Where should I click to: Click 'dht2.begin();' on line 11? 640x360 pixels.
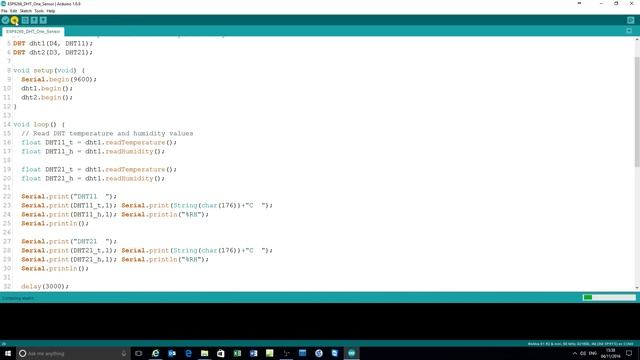tap(47, 97)
